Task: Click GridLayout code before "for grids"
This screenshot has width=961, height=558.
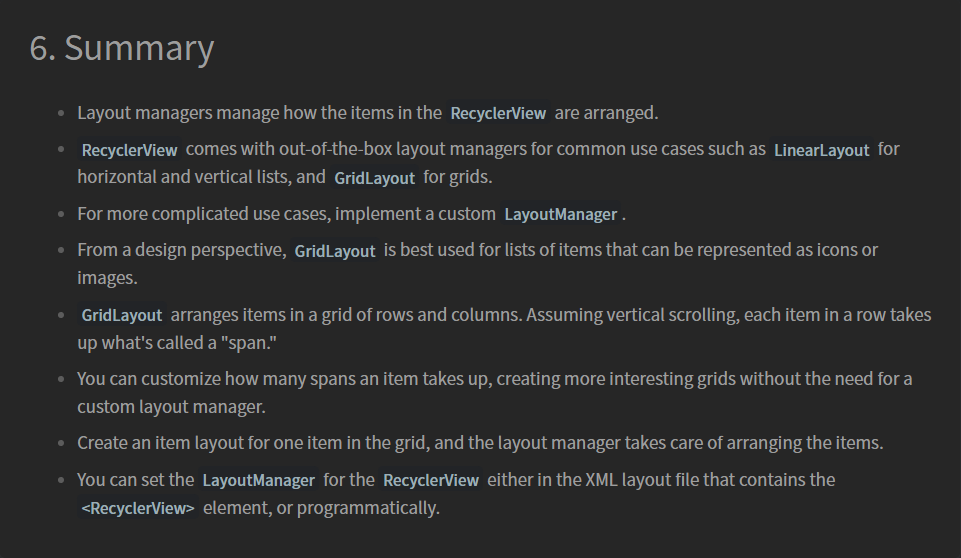Action: click(374, 178)
